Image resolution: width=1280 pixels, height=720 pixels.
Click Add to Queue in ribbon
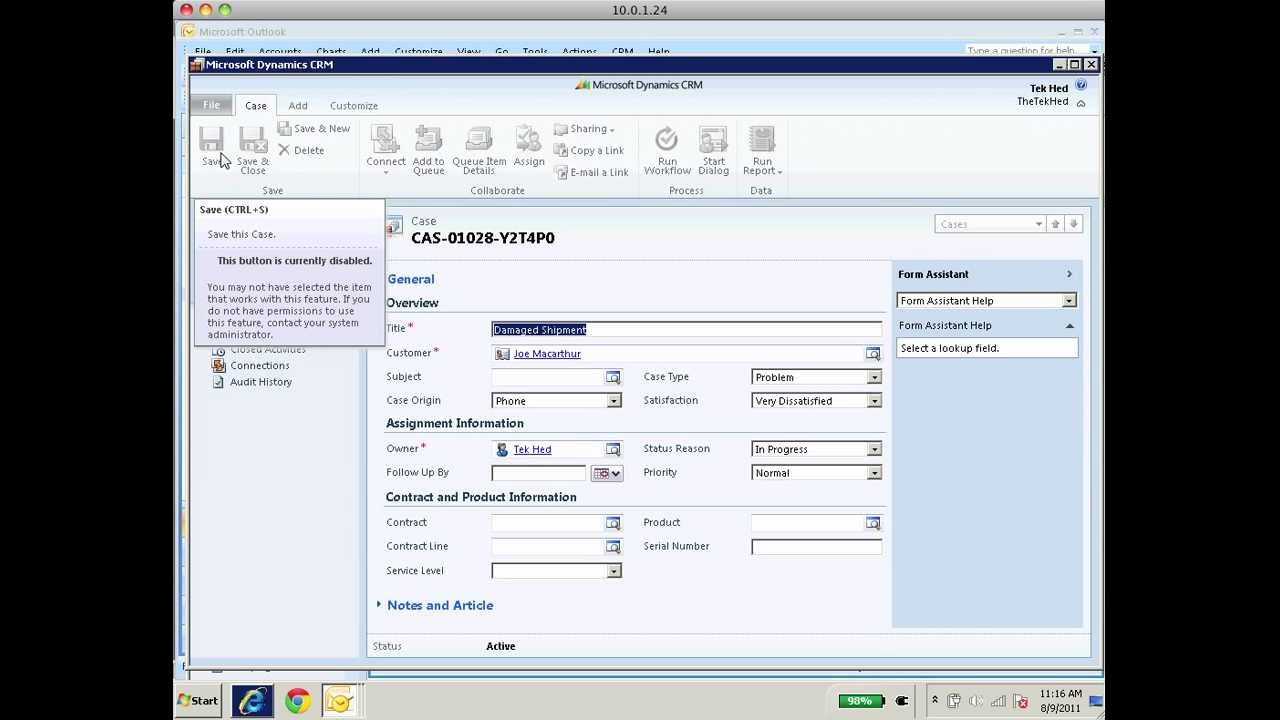point(428,151)
